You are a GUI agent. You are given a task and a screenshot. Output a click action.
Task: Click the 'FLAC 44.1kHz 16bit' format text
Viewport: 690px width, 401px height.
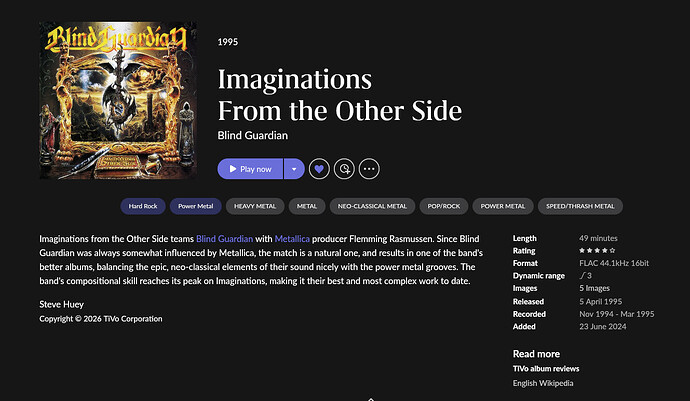tap(614, 263)
